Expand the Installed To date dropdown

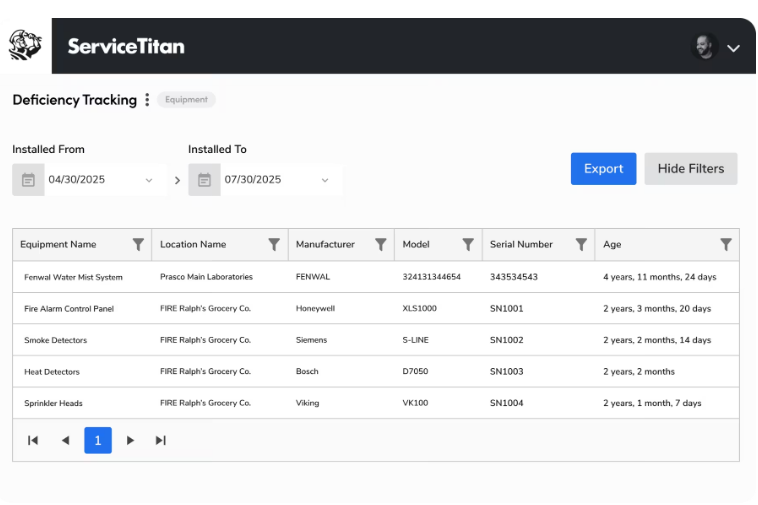(x=325, y=180)
